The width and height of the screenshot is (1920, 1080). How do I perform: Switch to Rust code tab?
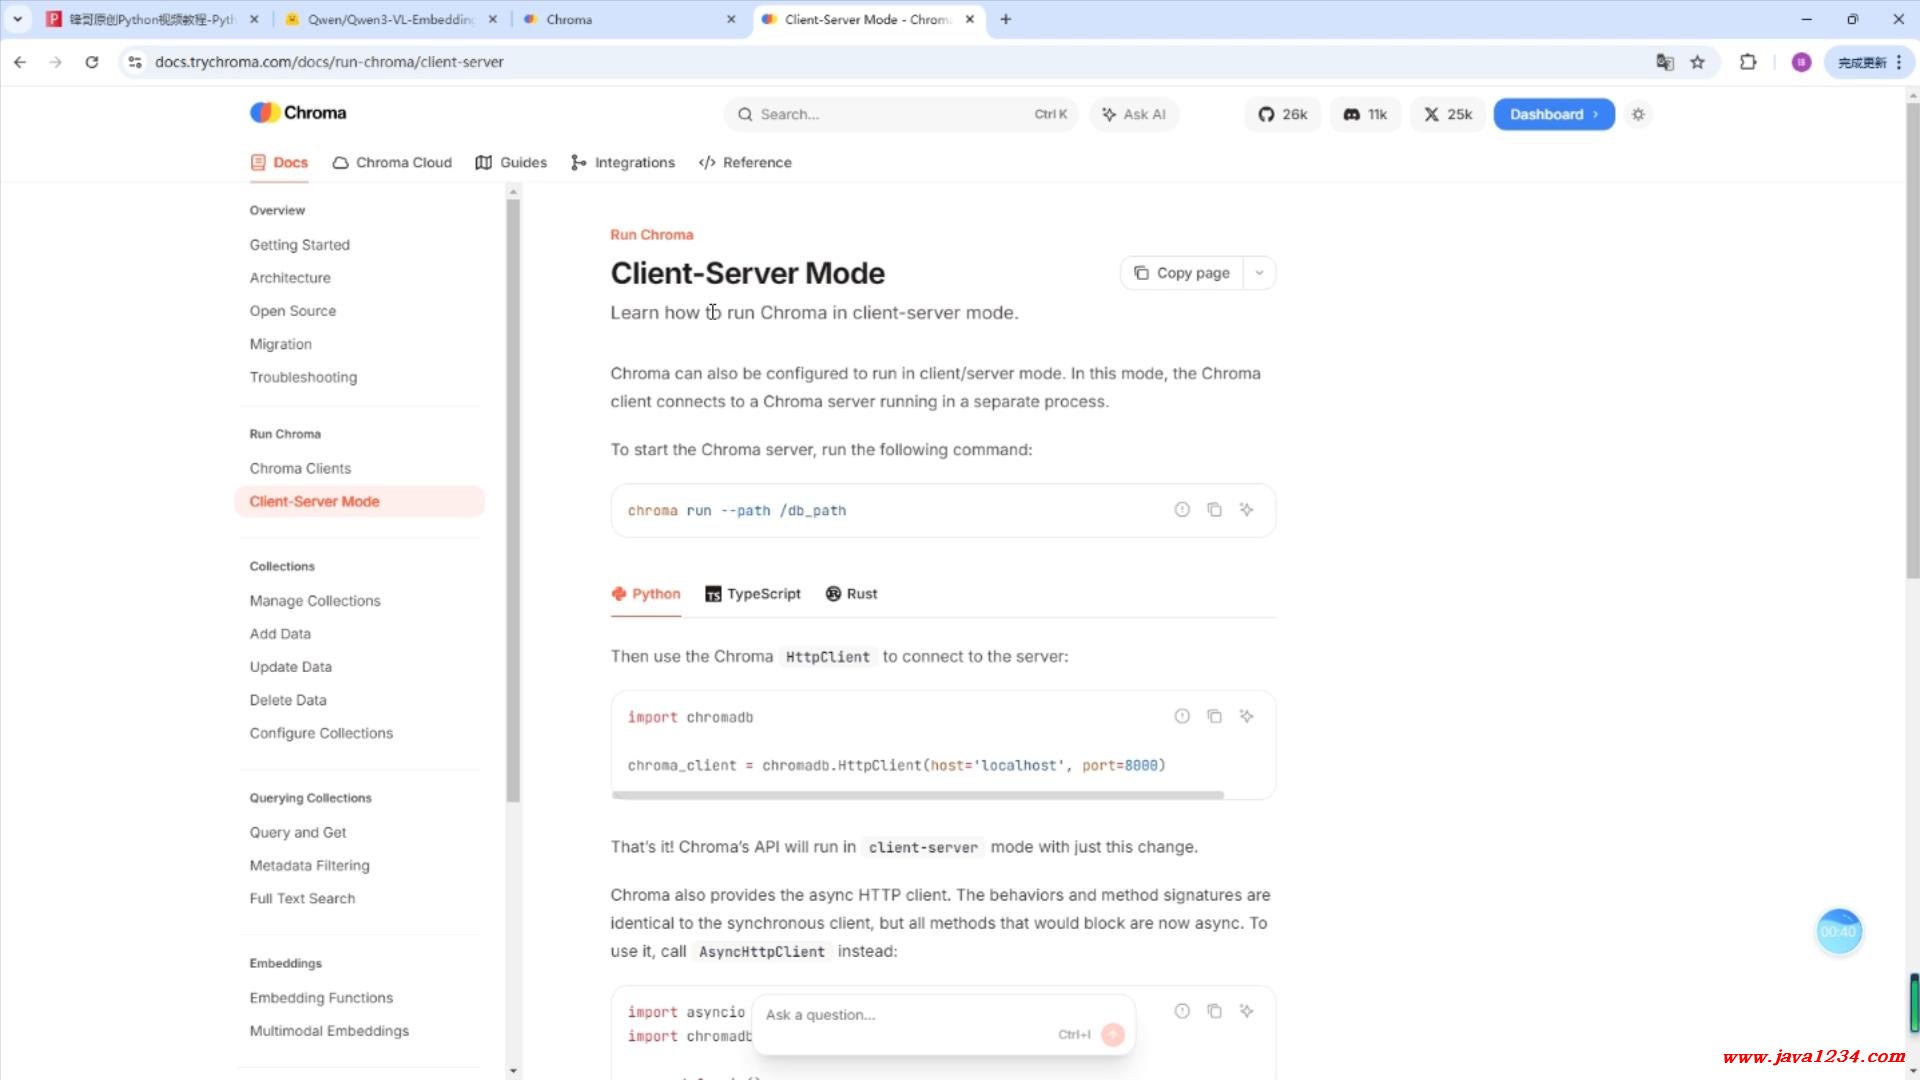coord(851,594)
